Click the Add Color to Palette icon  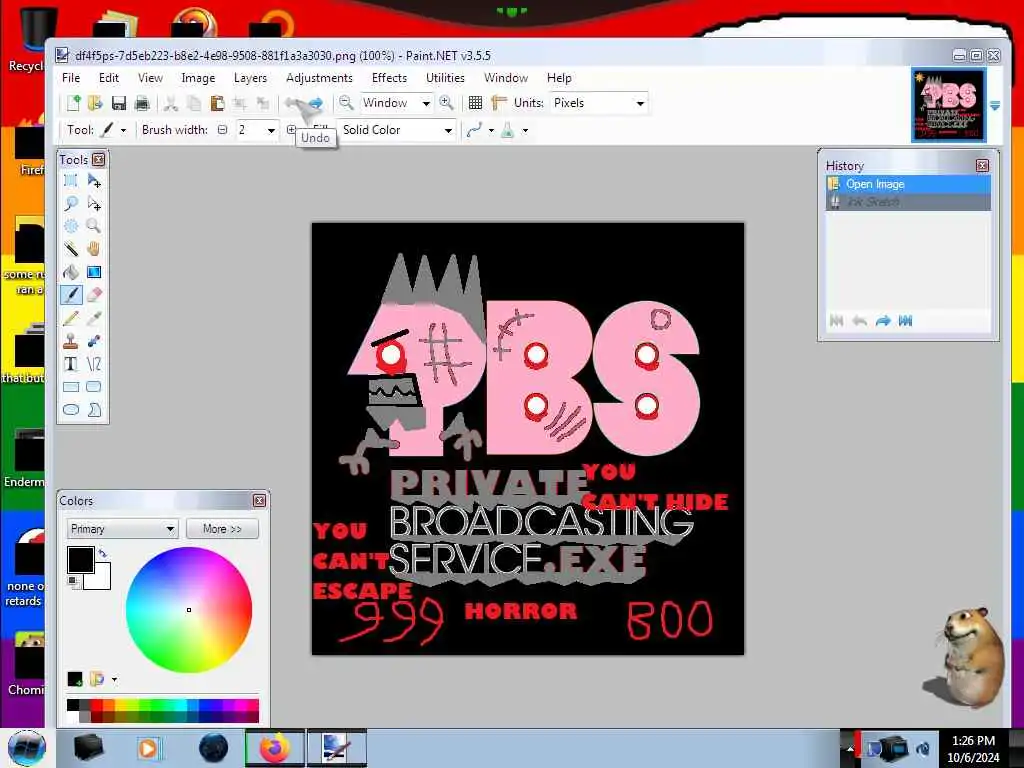coord(74,679)
